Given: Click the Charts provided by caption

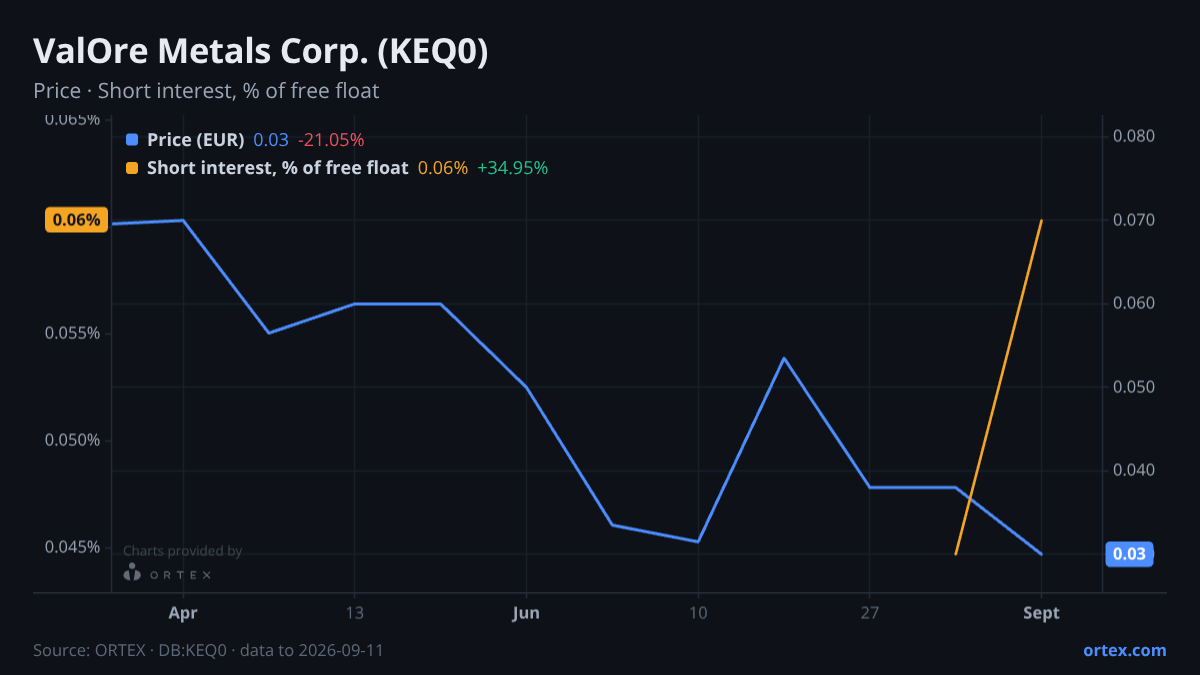Looking at the screenshot, I should point(183,551).
